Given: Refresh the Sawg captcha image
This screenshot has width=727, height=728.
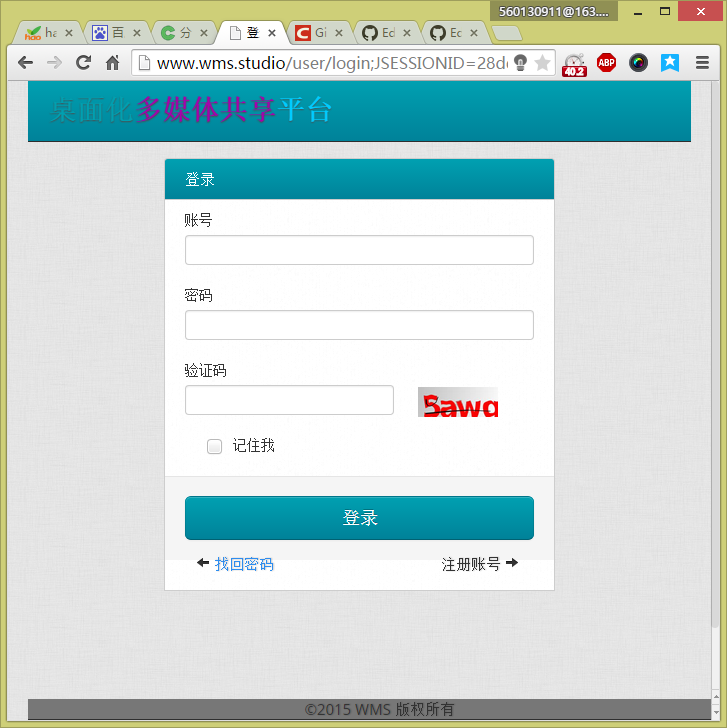Looking at the screenshot, I should point(458,402).
